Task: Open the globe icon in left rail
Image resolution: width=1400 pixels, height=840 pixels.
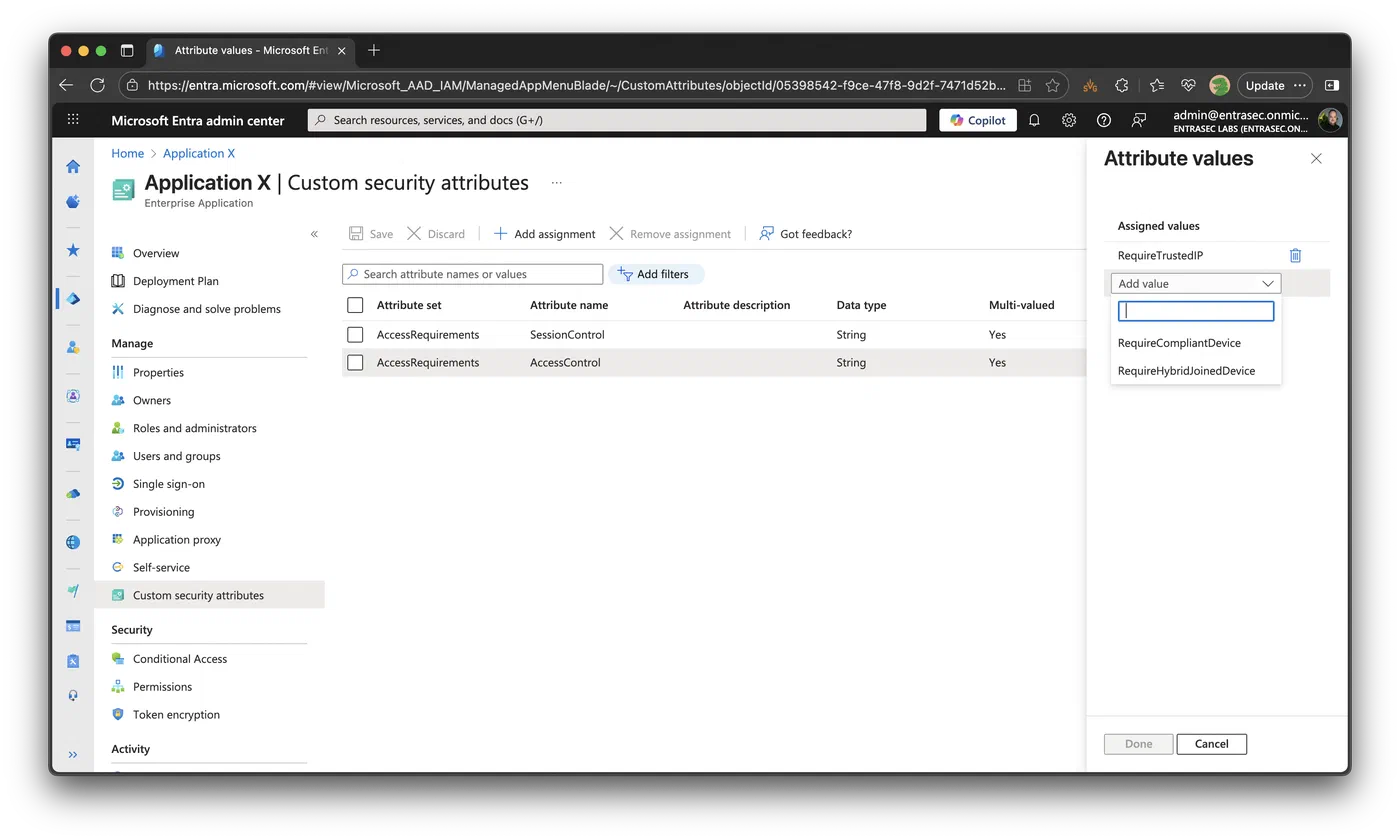Action: coord(73,542)
